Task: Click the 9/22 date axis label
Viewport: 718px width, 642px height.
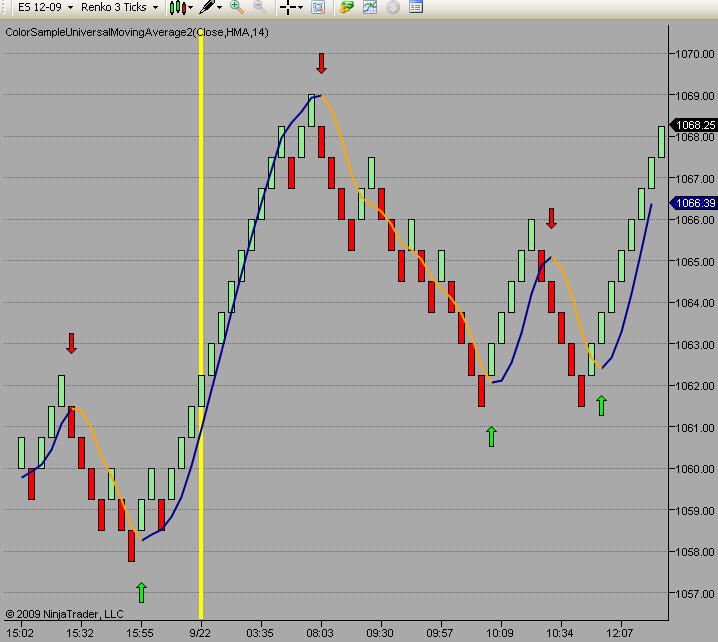Action: [x=200, y=633]
